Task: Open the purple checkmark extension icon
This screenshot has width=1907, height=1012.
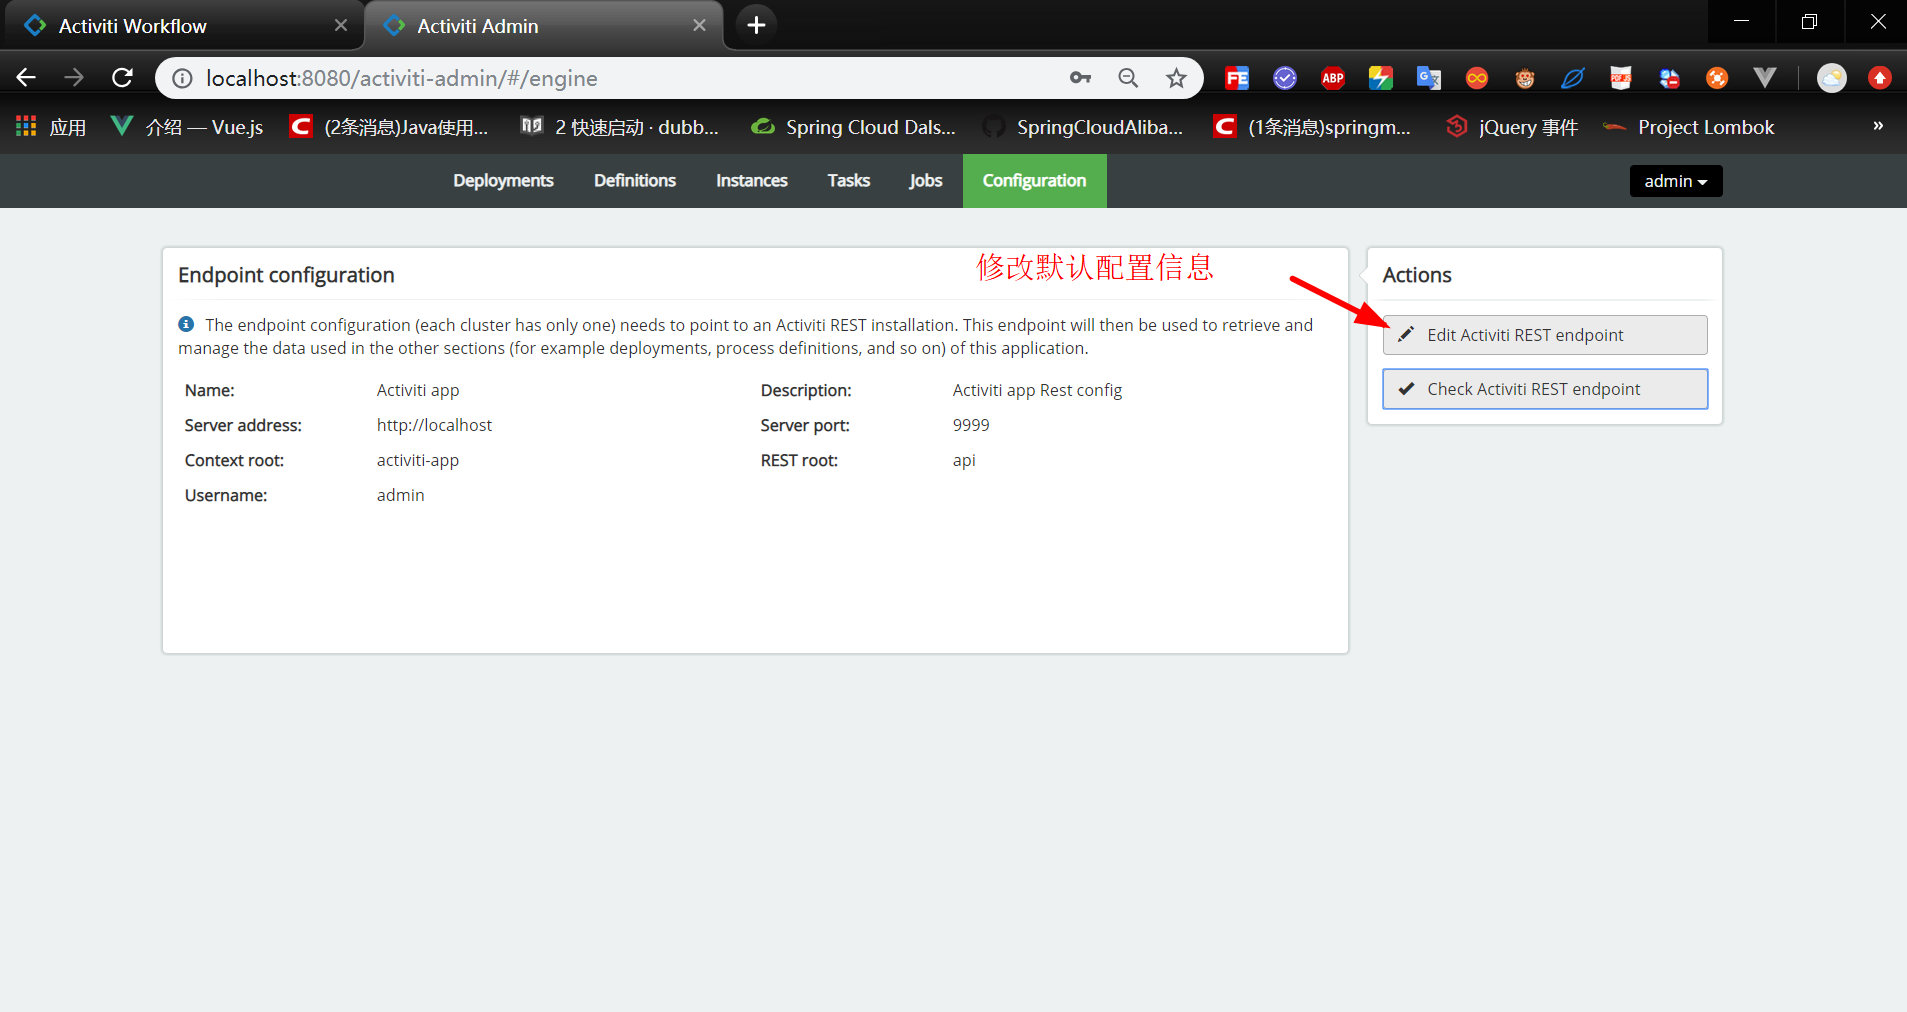Action: click(1285, 78)
